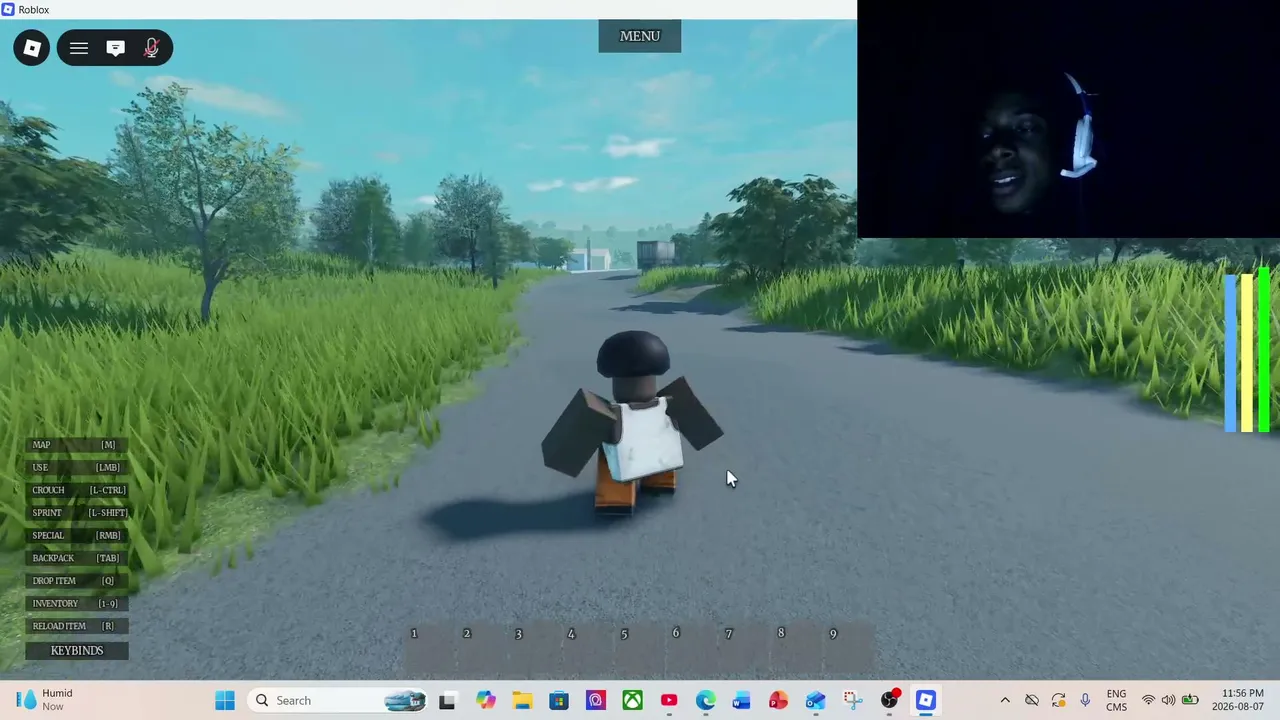Screen dimensions: 1280x720
Task: Open the volume control in system tray
Action: [1168, 700]
